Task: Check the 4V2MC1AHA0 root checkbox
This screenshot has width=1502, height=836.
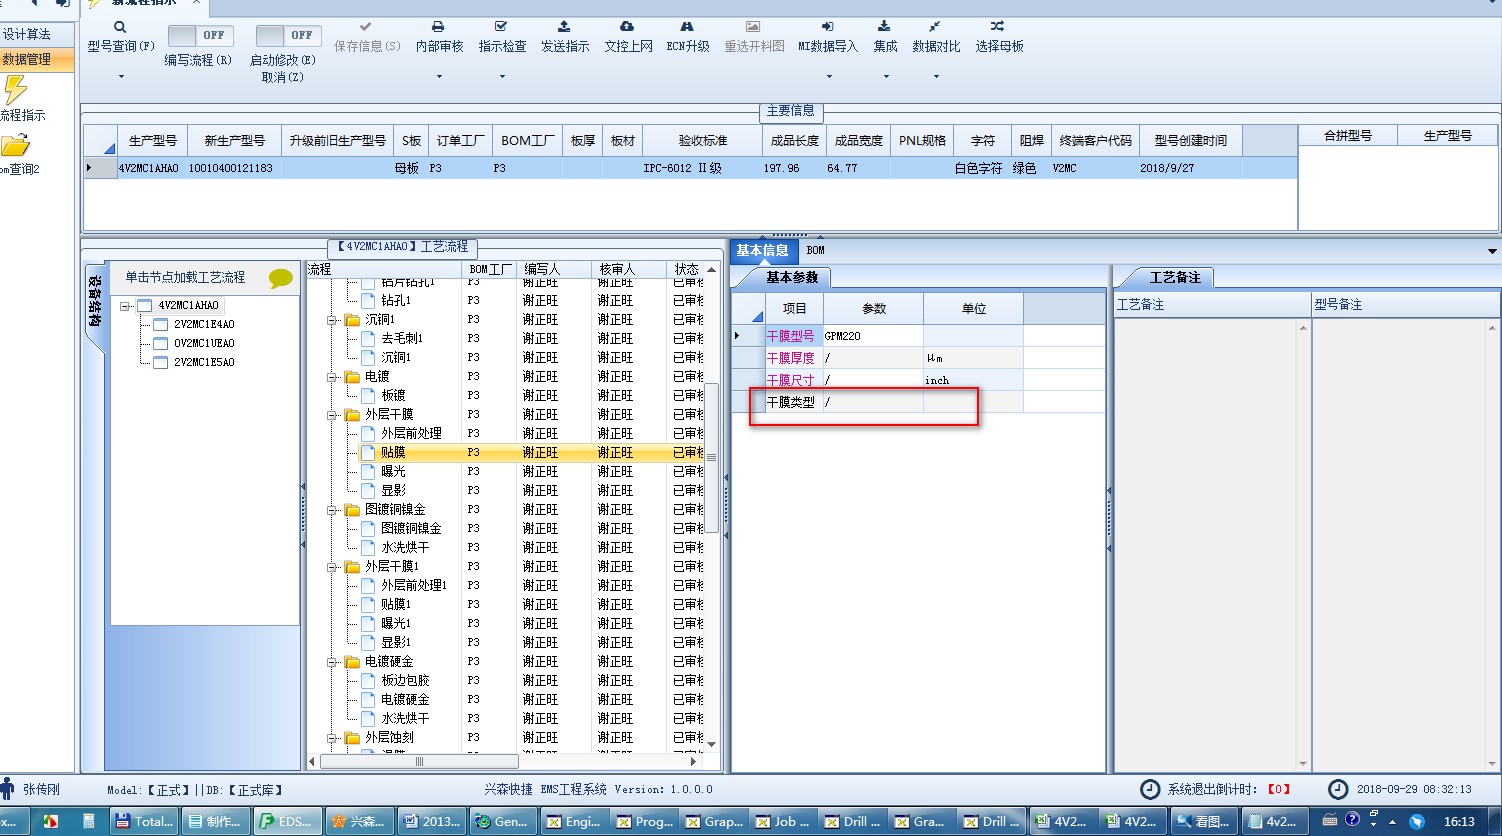Action: click(144, 306)
